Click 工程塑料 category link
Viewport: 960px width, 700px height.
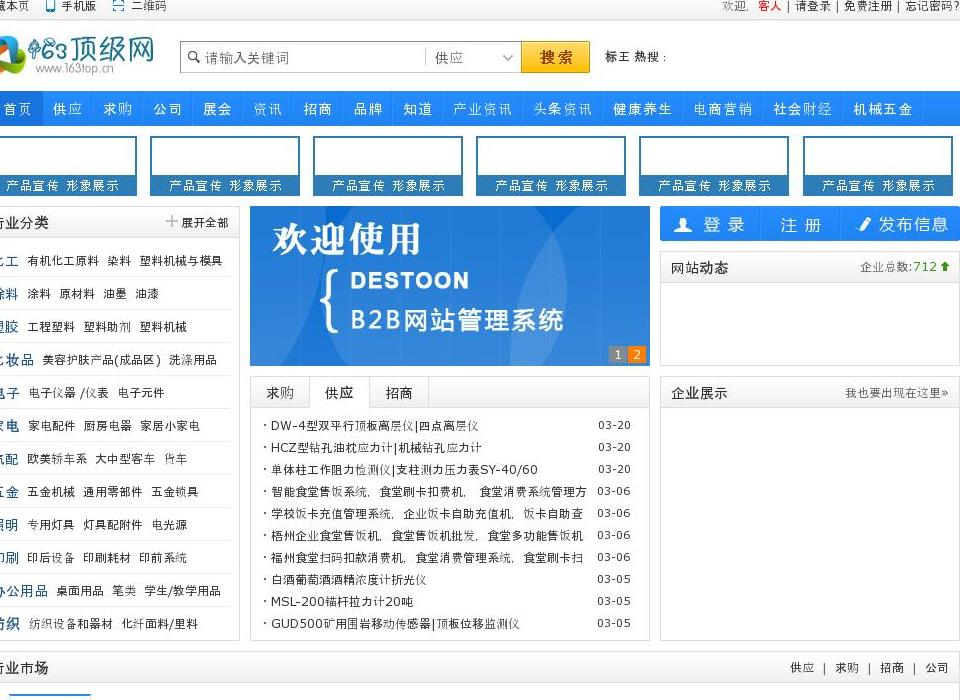(x=51, y=327)
